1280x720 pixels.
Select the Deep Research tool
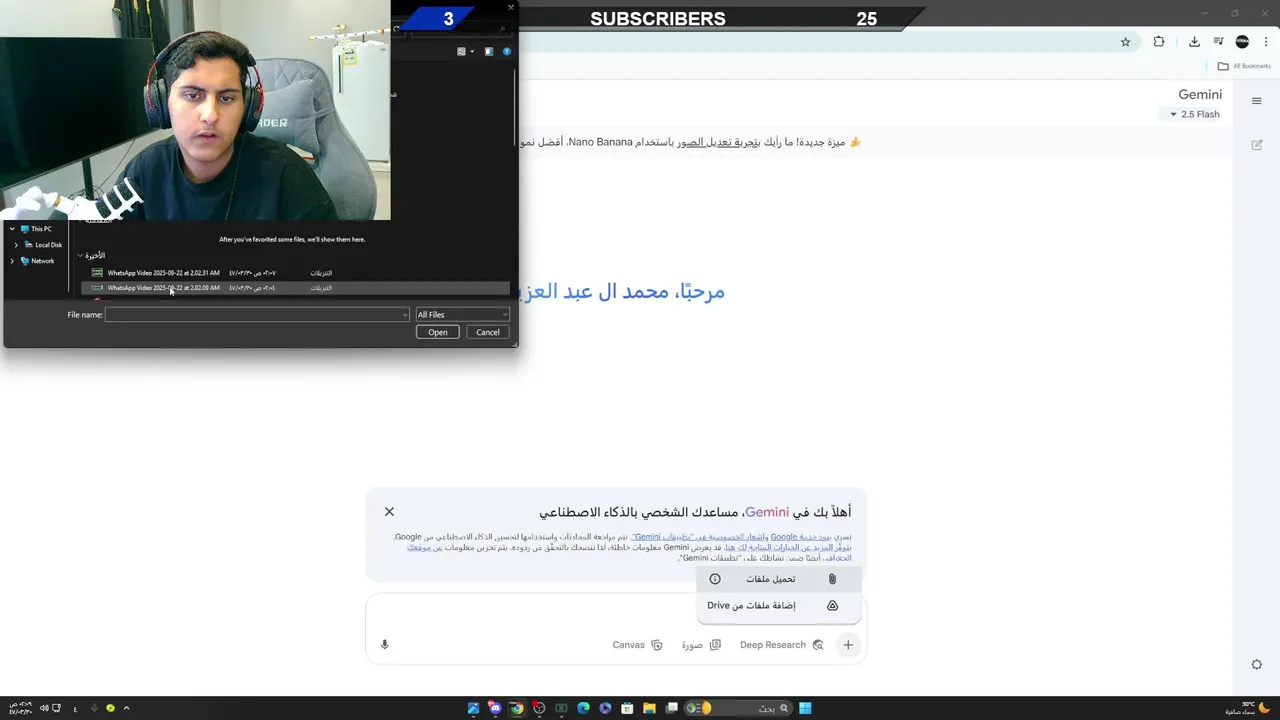(x=781, y=645)
